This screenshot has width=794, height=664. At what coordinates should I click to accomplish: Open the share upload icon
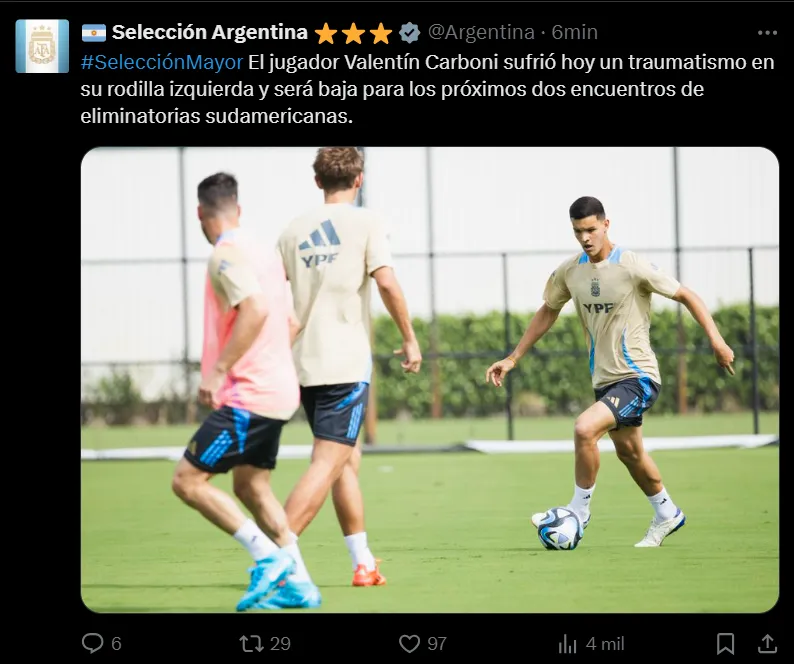(767, 644)
